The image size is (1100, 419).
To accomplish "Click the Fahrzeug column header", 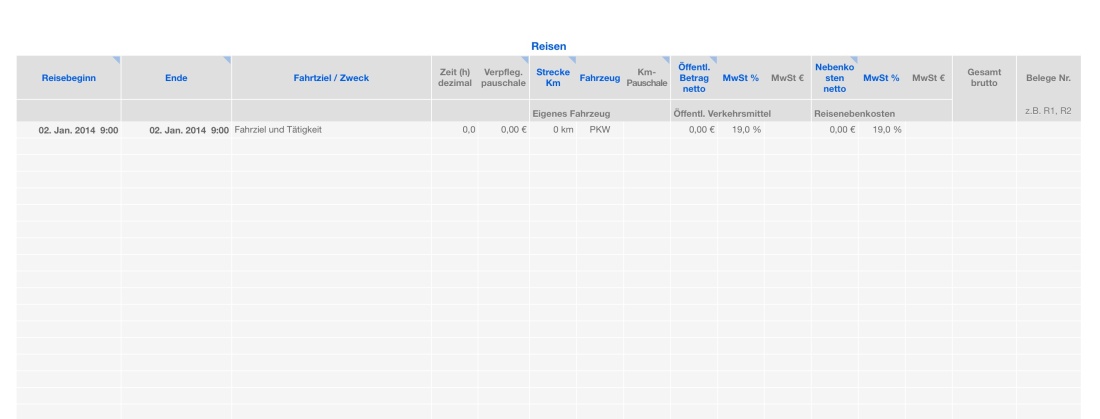I will (598, 78).
